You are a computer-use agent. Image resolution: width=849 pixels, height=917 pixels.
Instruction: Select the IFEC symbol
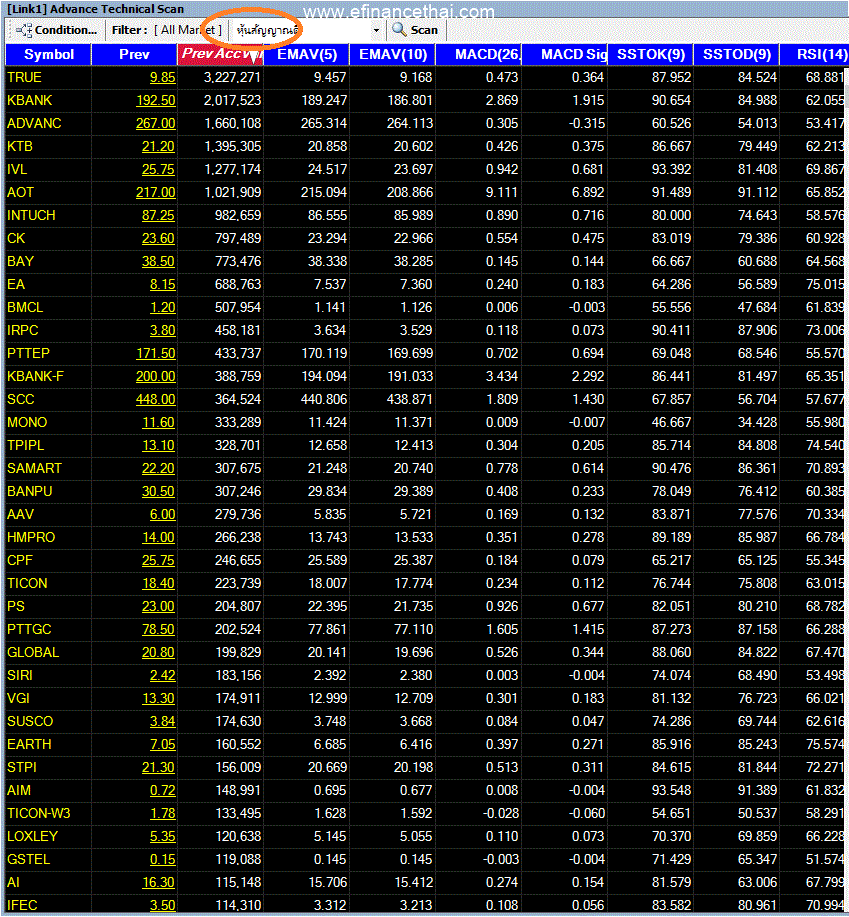click(x=22, y=905)
